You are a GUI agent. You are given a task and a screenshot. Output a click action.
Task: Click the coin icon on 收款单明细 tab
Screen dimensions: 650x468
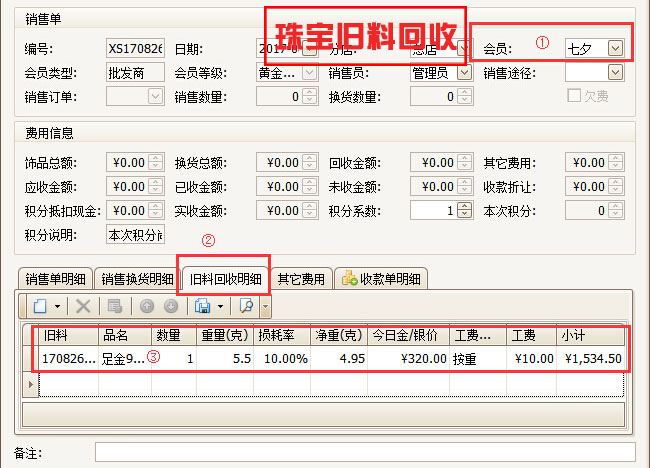point(350,280)
